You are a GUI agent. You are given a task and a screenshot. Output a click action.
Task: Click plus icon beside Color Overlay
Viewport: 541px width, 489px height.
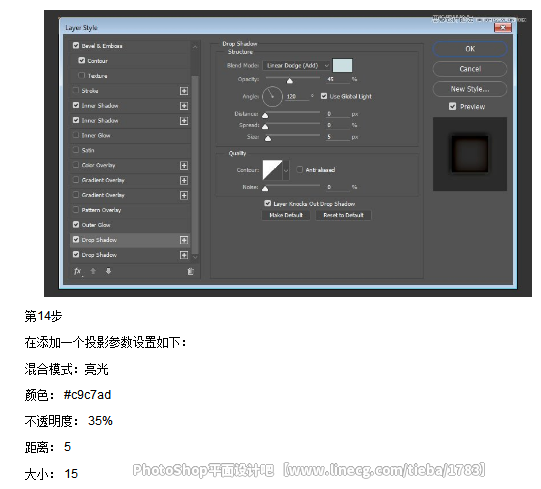click(184, 166)
